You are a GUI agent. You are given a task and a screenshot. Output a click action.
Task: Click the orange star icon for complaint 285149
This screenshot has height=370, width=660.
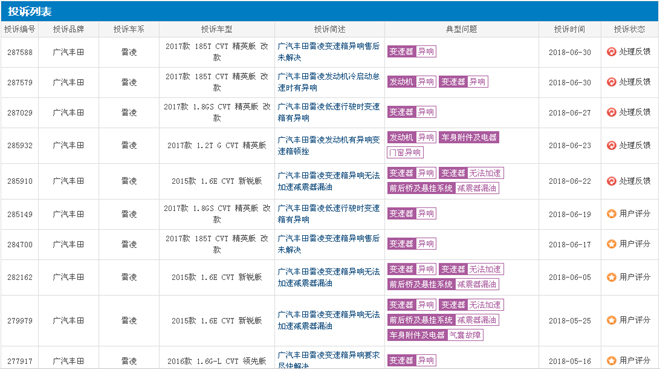tap(611, 214)
